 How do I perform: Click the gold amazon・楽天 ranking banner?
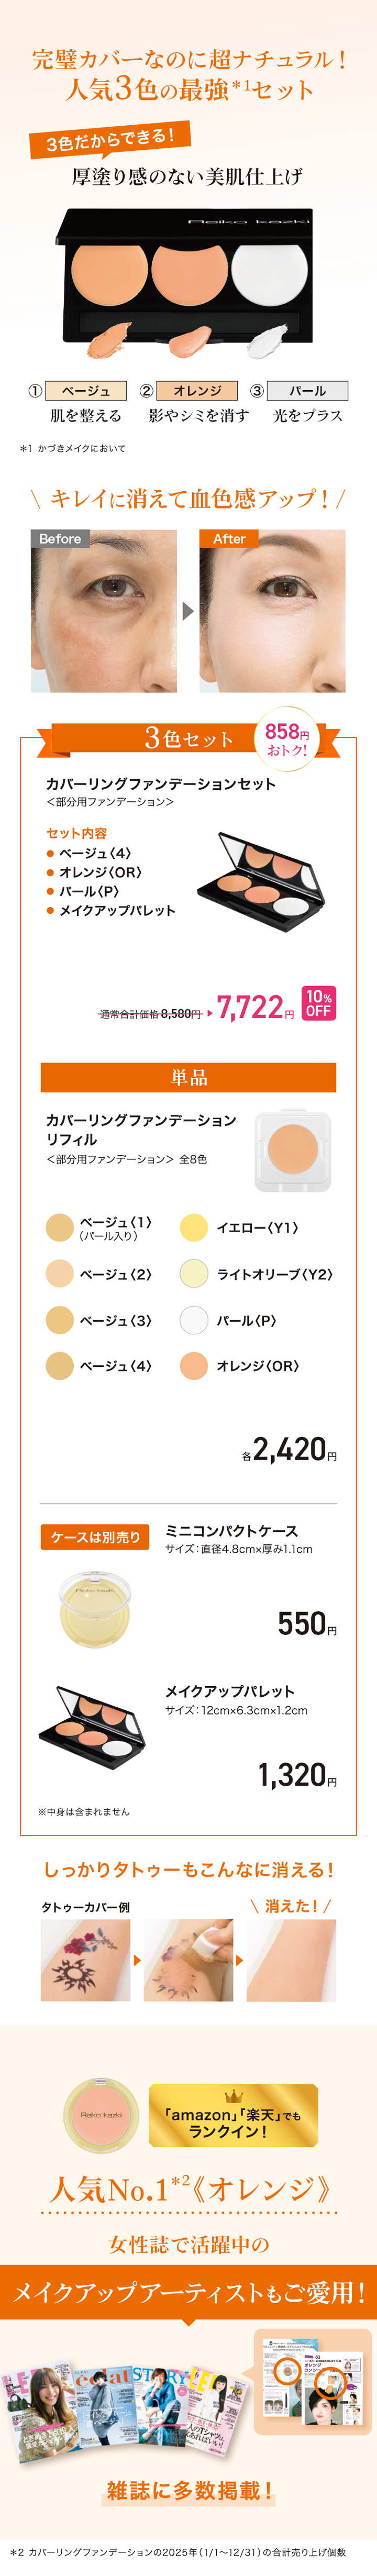tap(233, 2115)
